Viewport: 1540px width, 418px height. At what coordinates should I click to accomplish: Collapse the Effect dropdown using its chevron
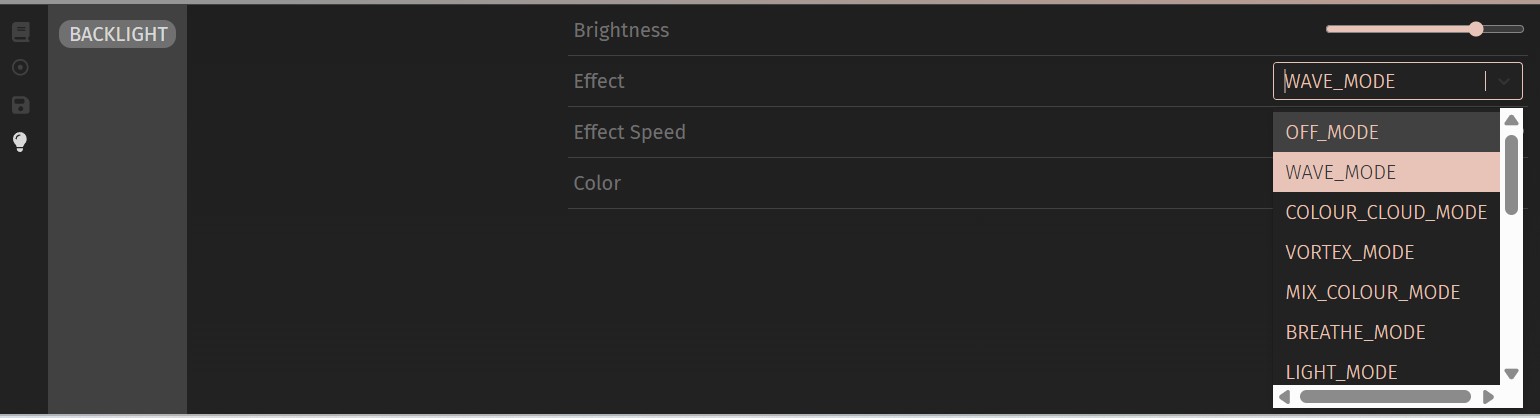point(1503,81)
